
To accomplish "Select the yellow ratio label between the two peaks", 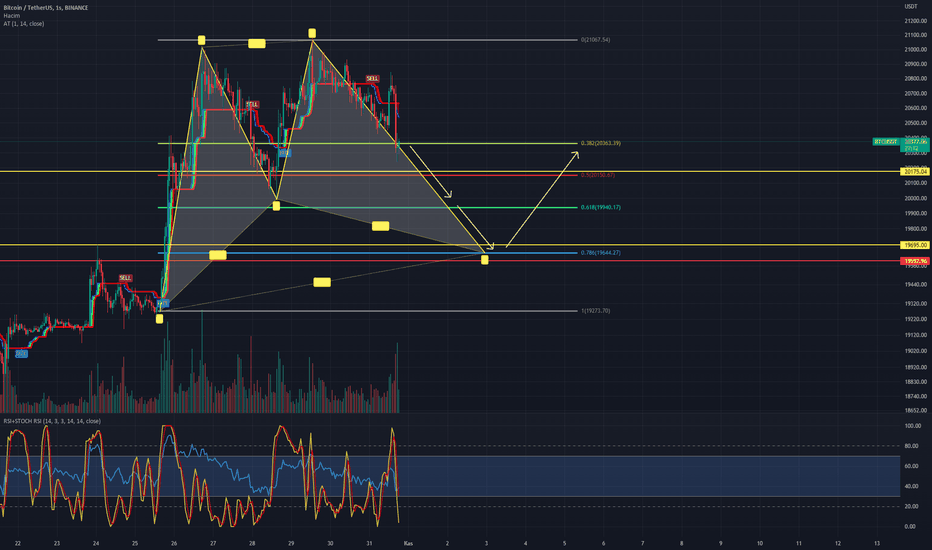I will coord(257,43).
